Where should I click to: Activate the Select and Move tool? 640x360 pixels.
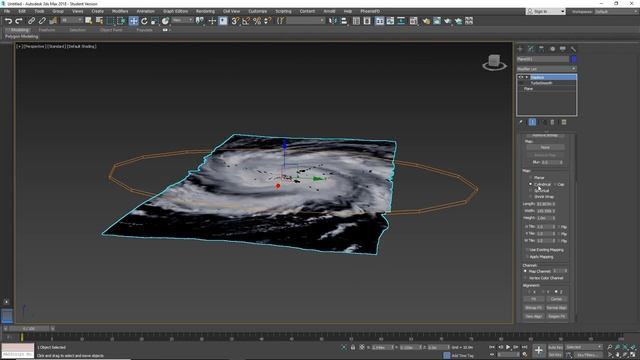coord(133,21)
